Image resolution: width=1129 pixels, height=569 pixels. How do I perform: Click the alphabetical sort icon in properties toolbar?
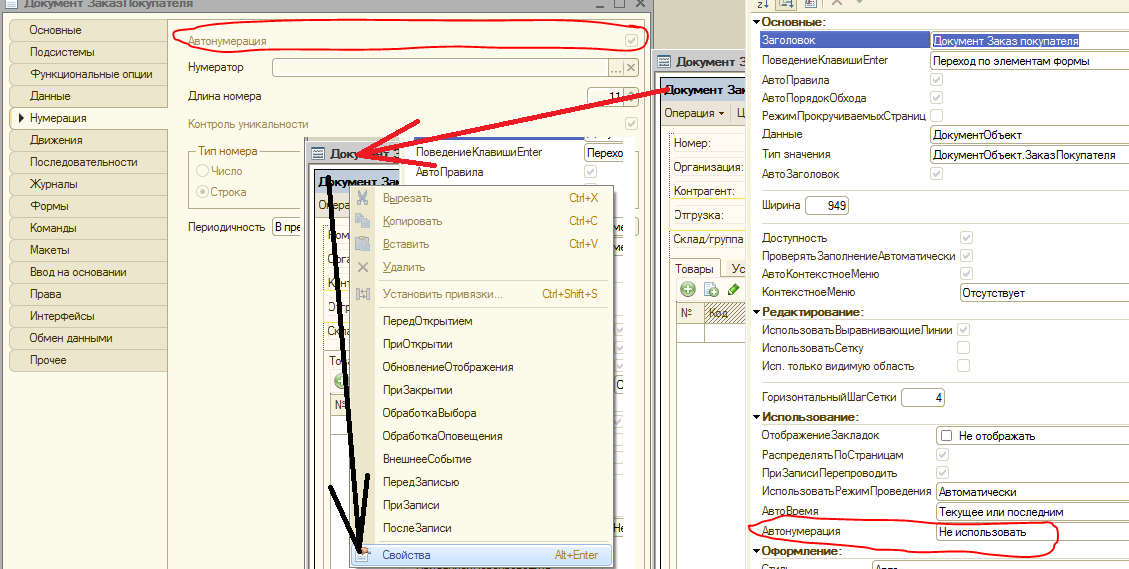pos(763,4)
